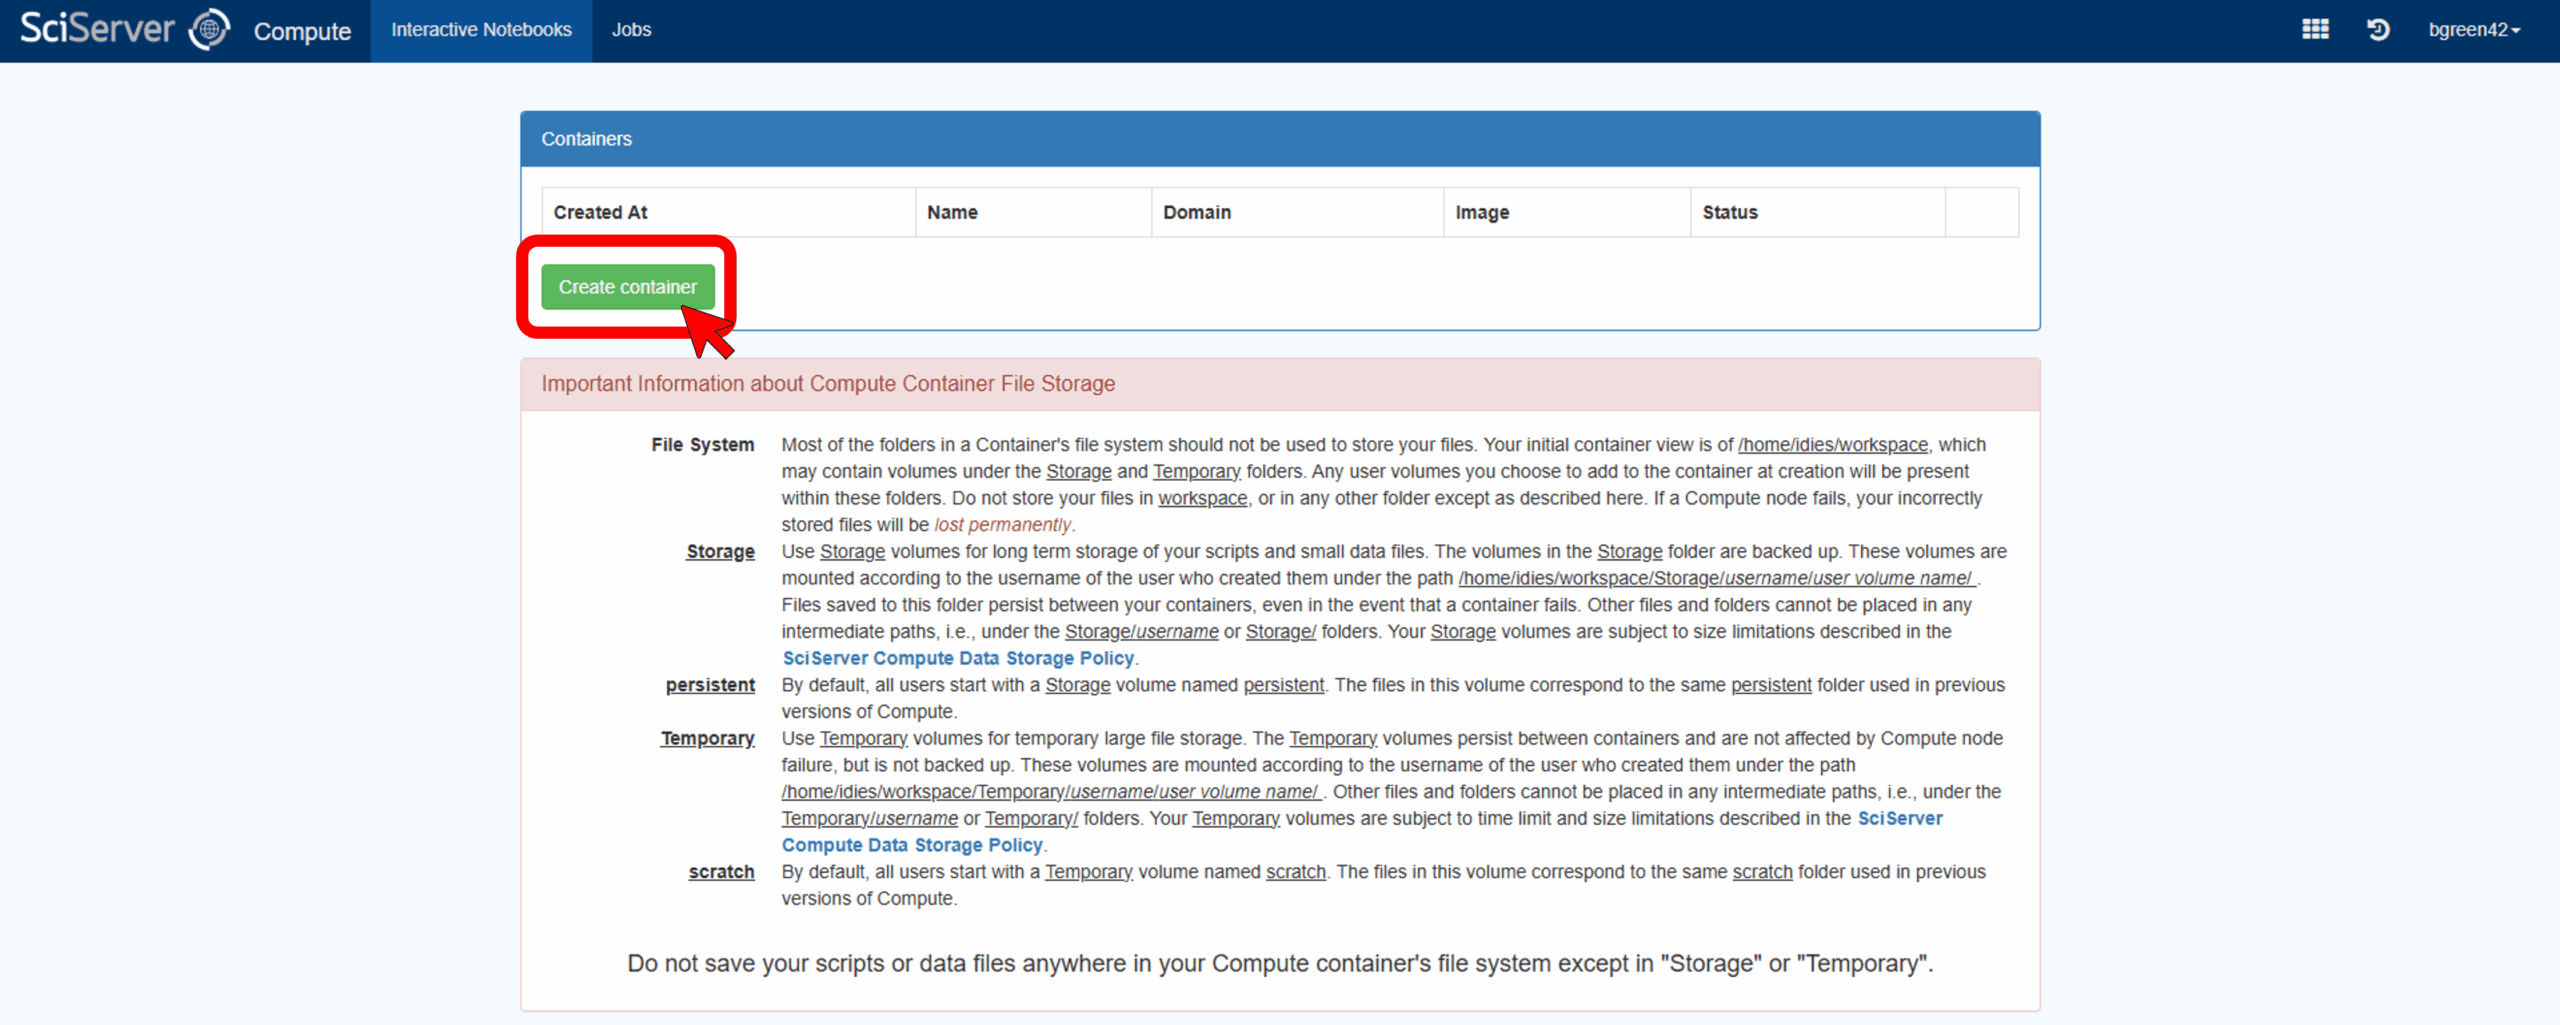
Task: Click the red 'lost permanently' text
Action: pyautogui.click(x=1002, y=525)
